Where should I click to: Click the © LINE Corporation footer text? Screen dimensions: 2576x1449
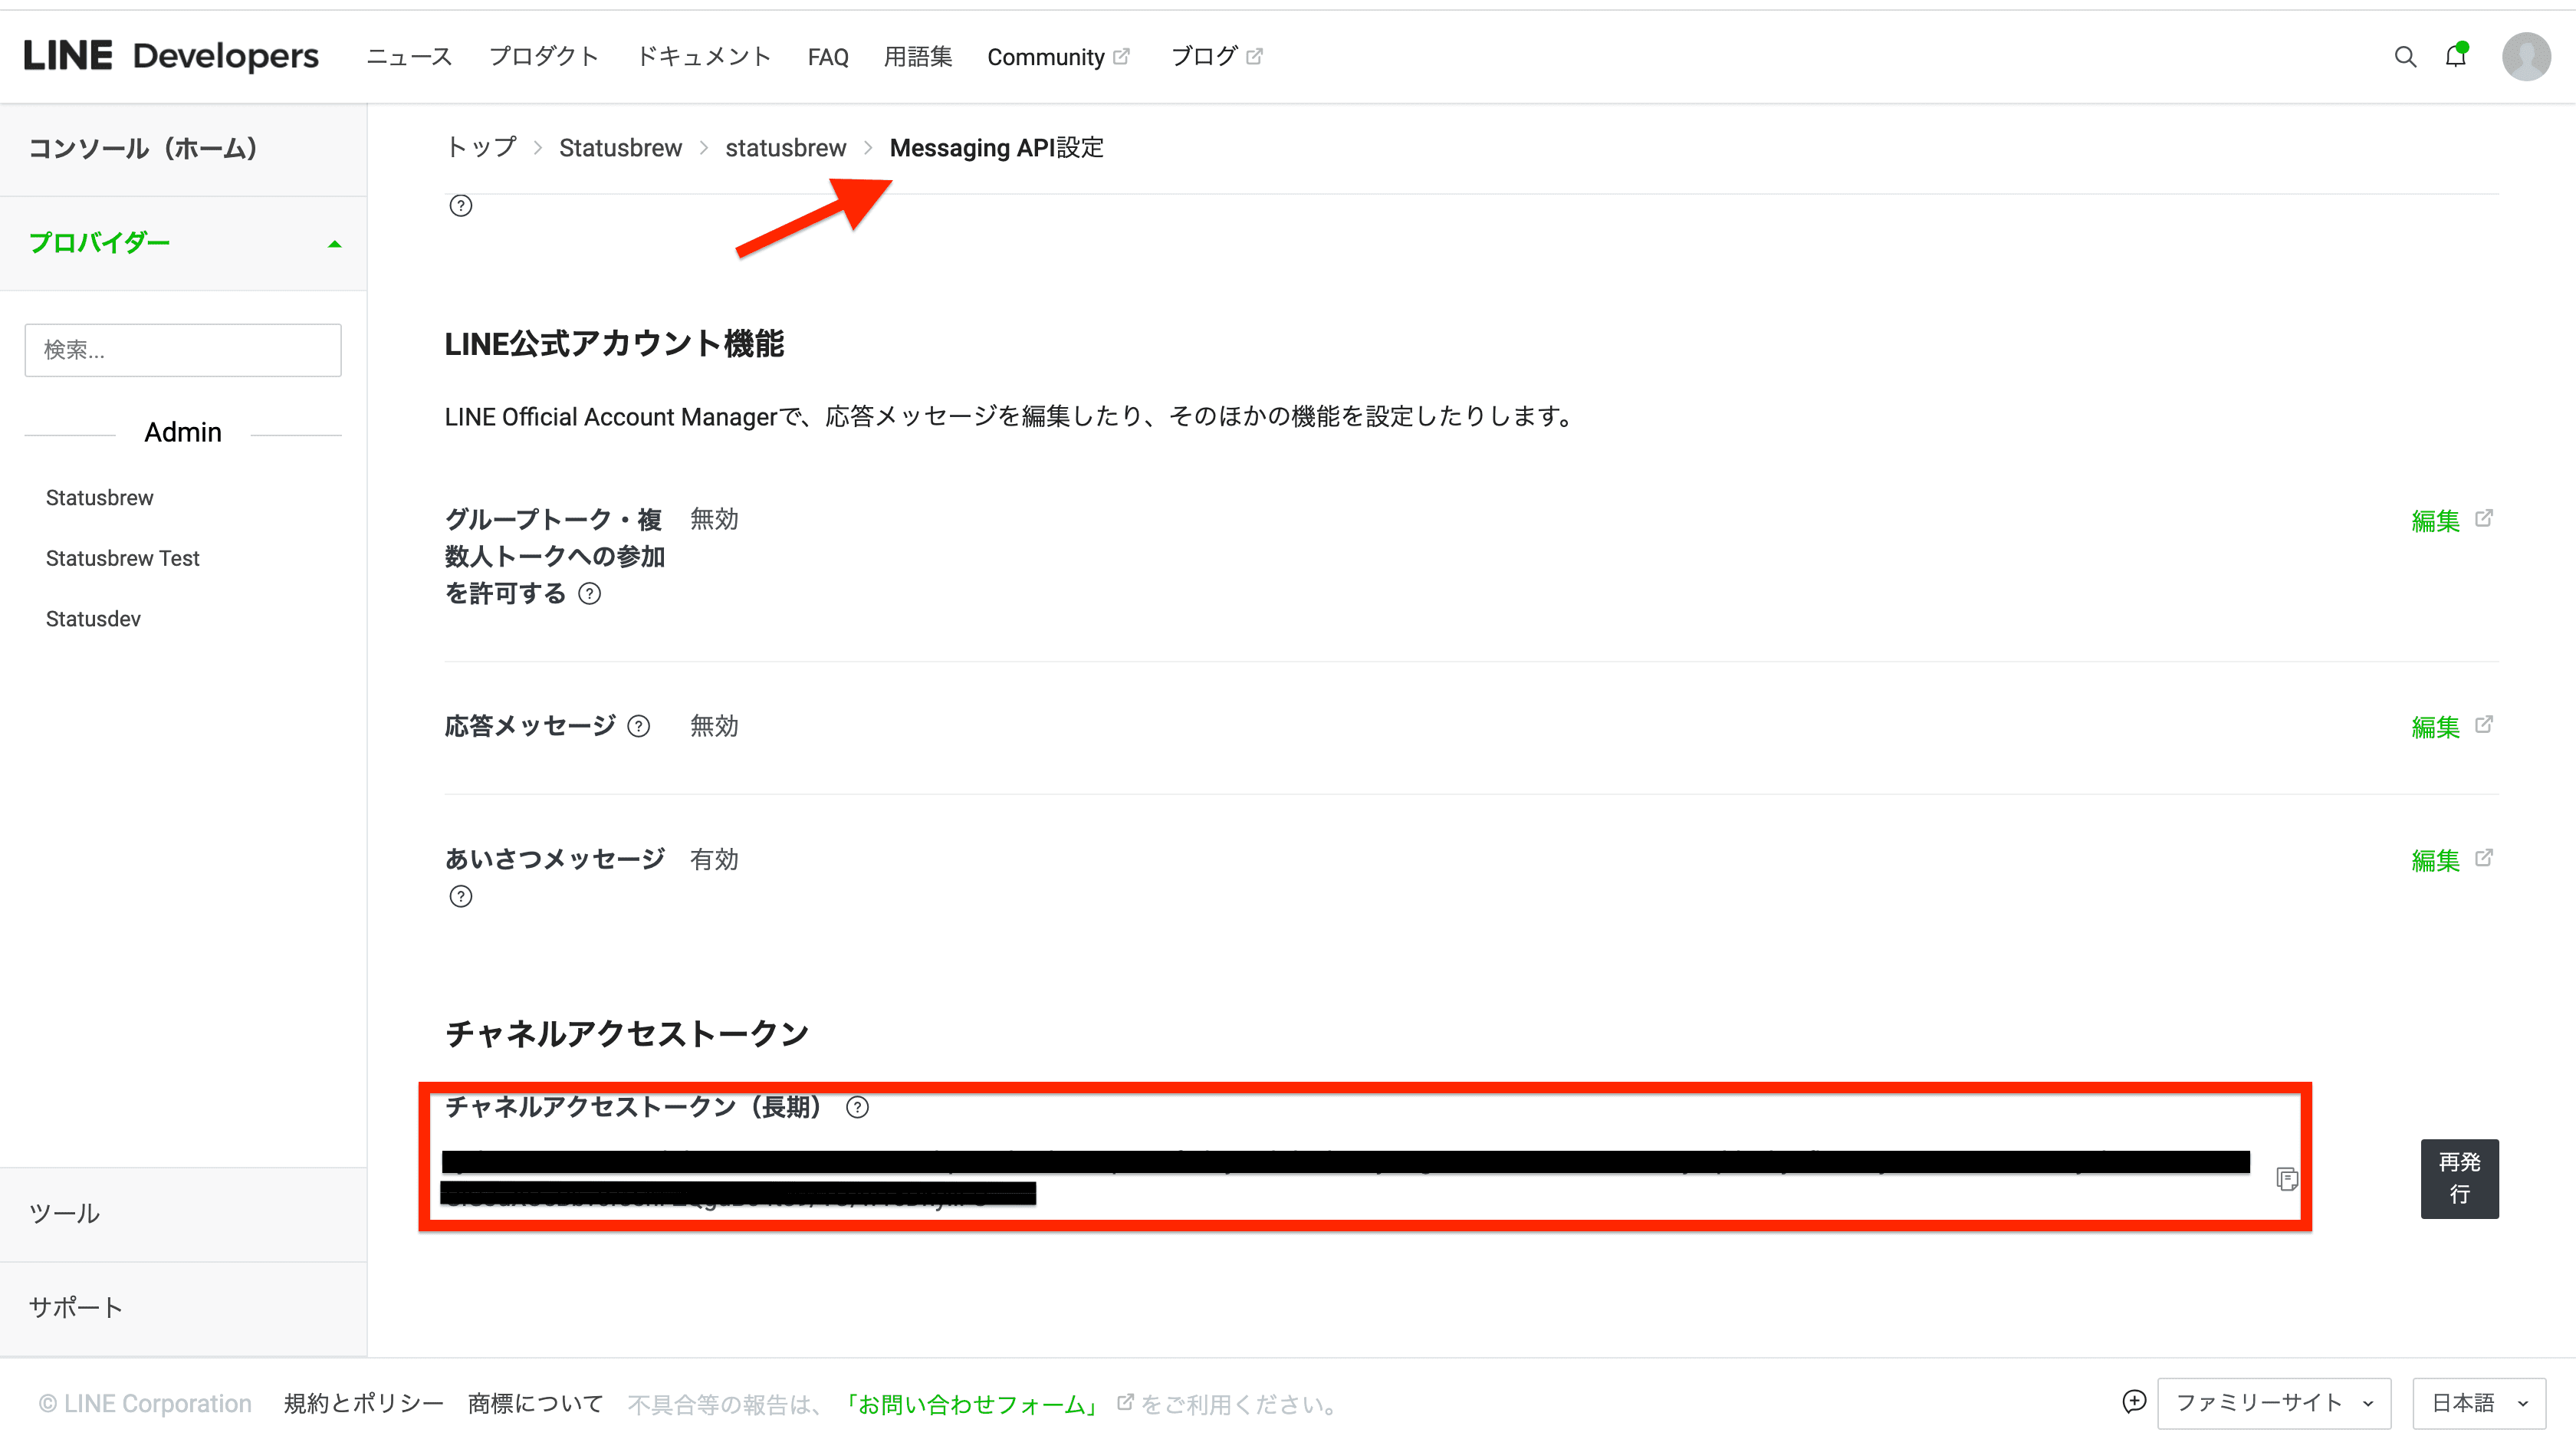pyautogui.click(x=145, y=1404)
